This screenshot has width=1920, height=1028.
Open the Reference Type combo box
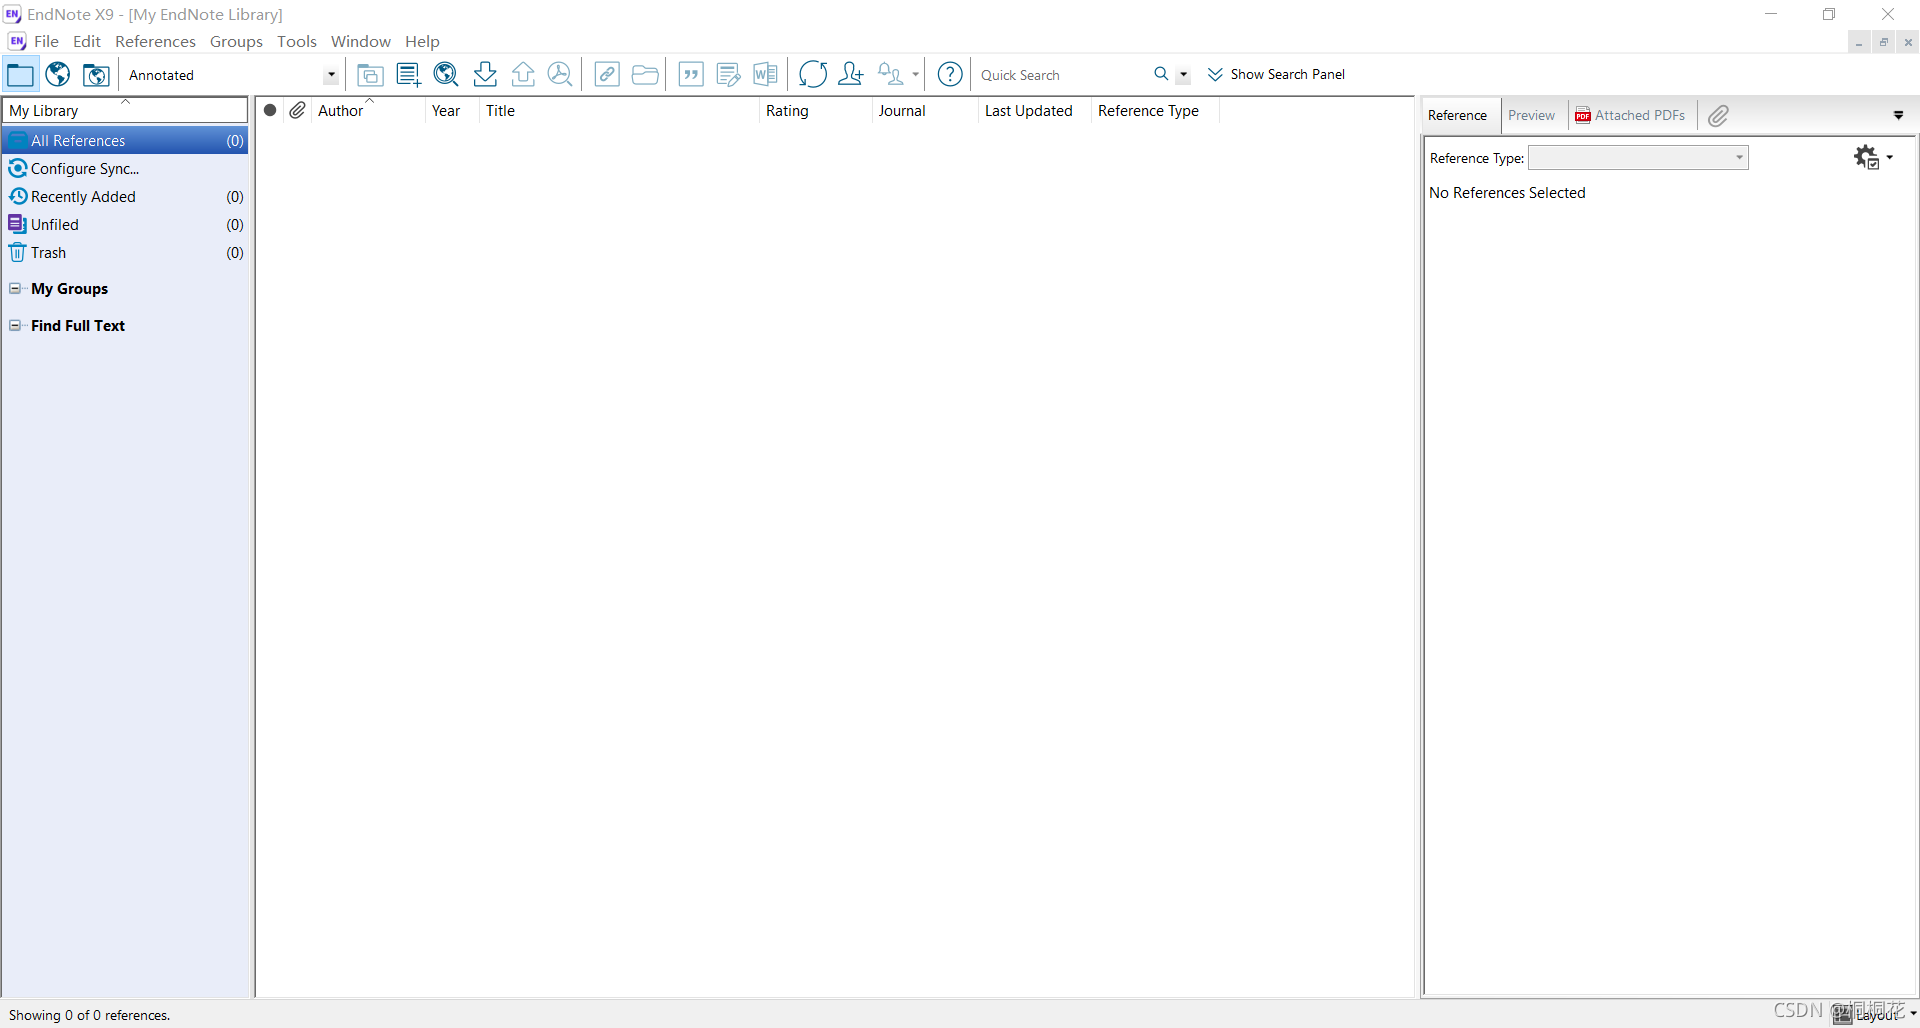pyautogui.click(x=1638, y=158)
